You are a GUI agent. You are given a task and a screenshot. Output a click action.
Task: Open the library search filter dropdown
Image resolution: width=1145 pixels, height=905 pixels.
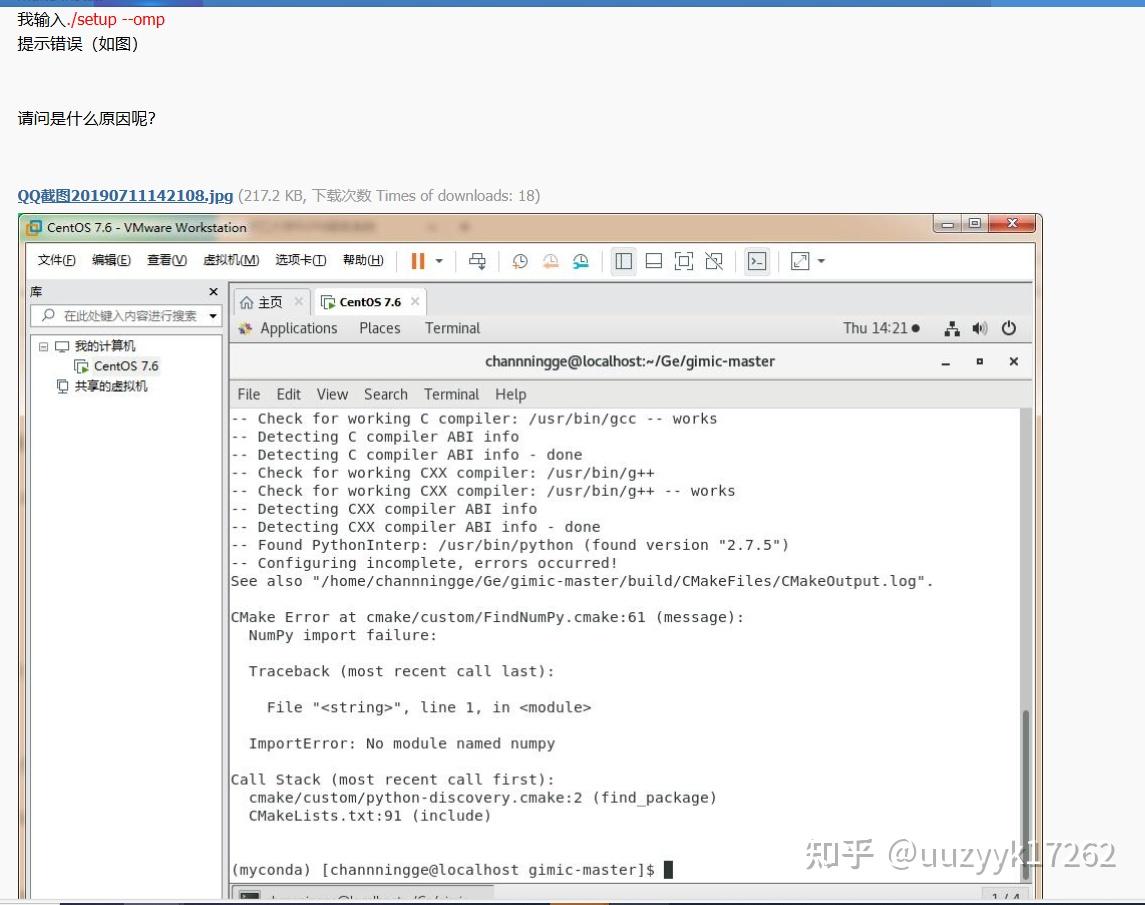pyautogui.click(x=213, y=316)
